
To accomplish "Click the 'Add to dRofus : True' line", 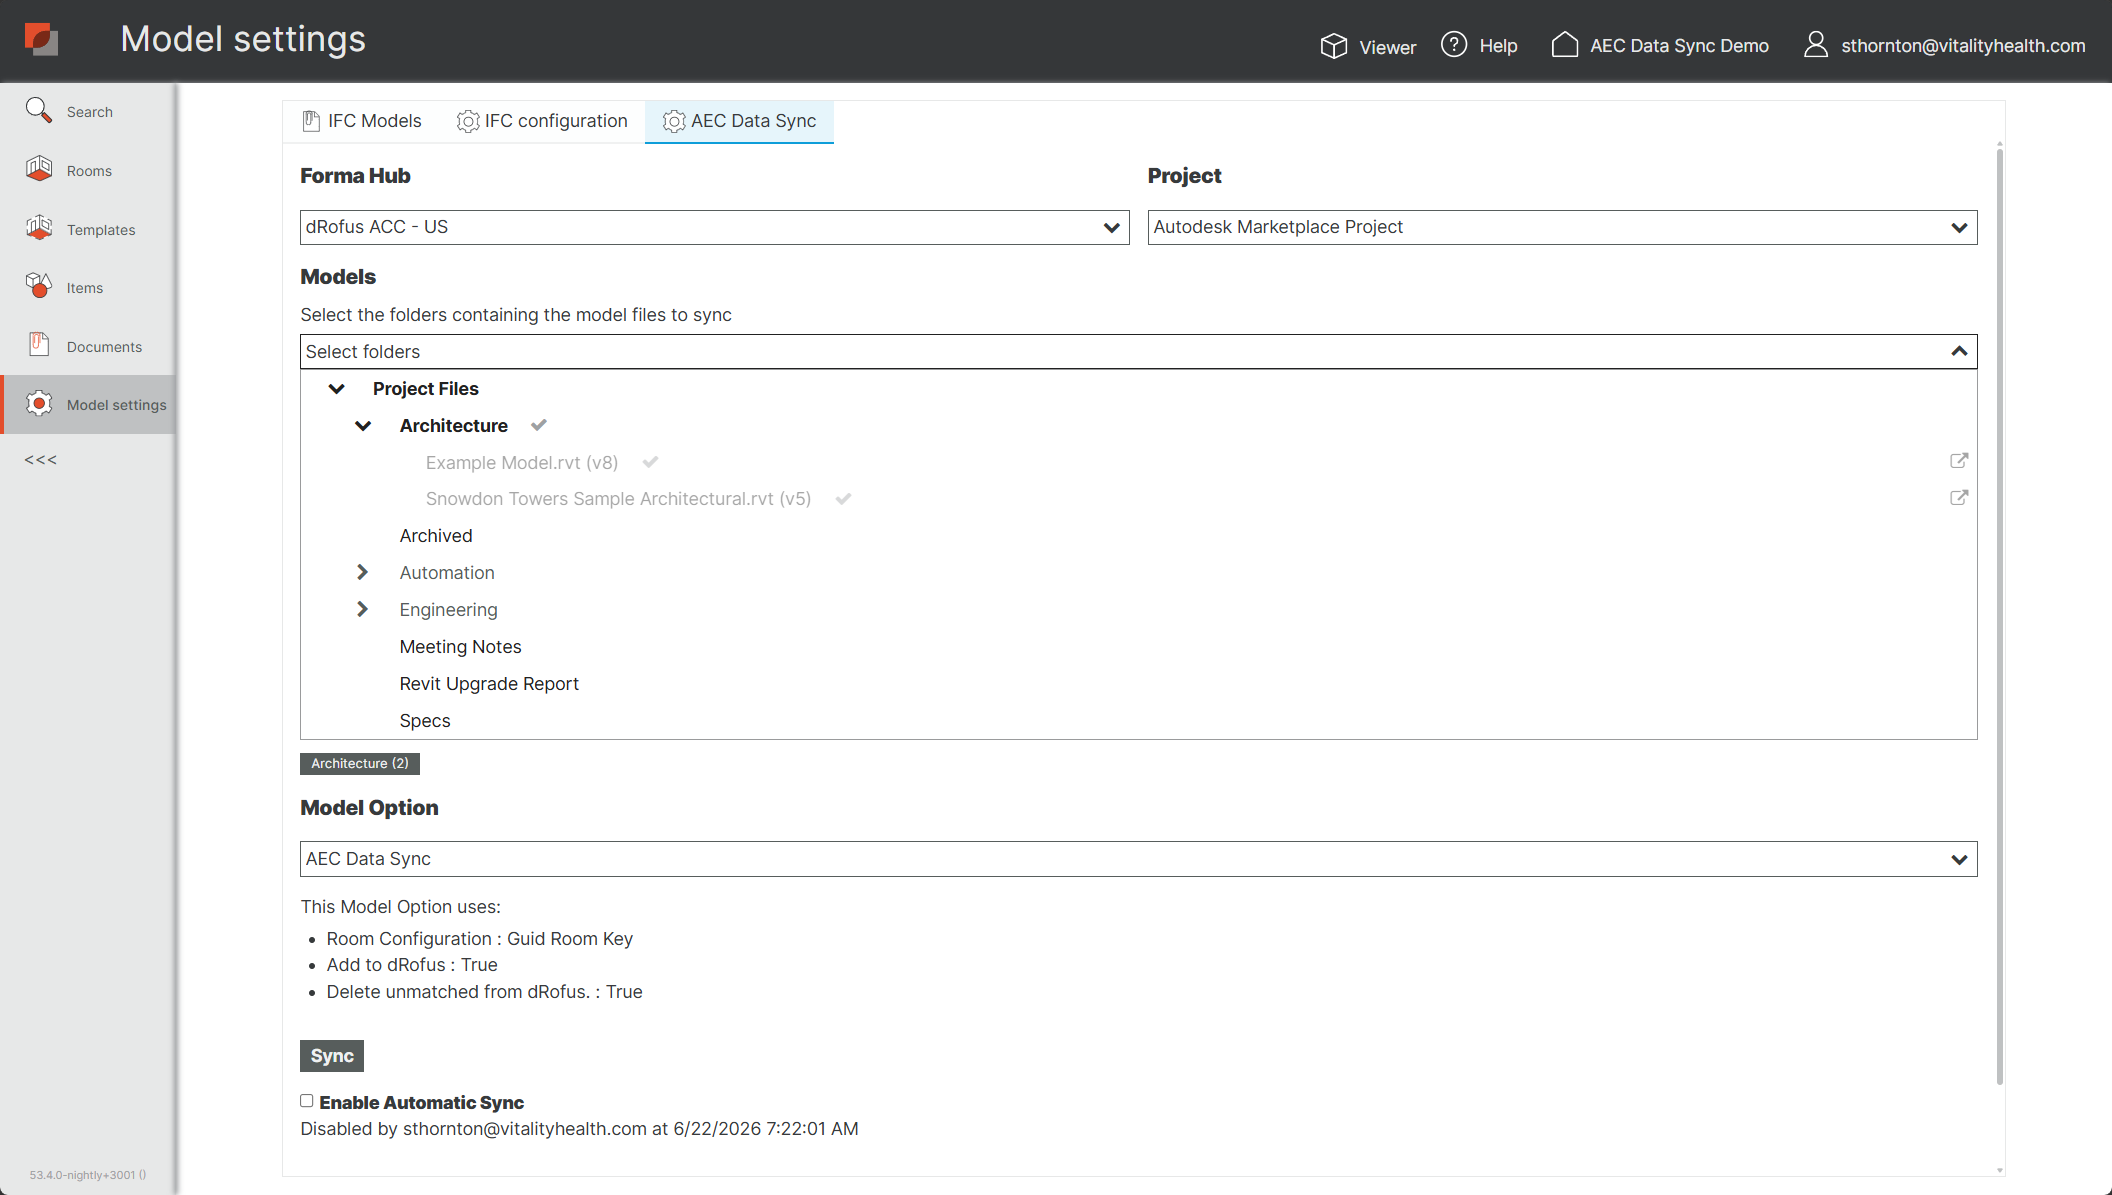I will click(412, 965).
